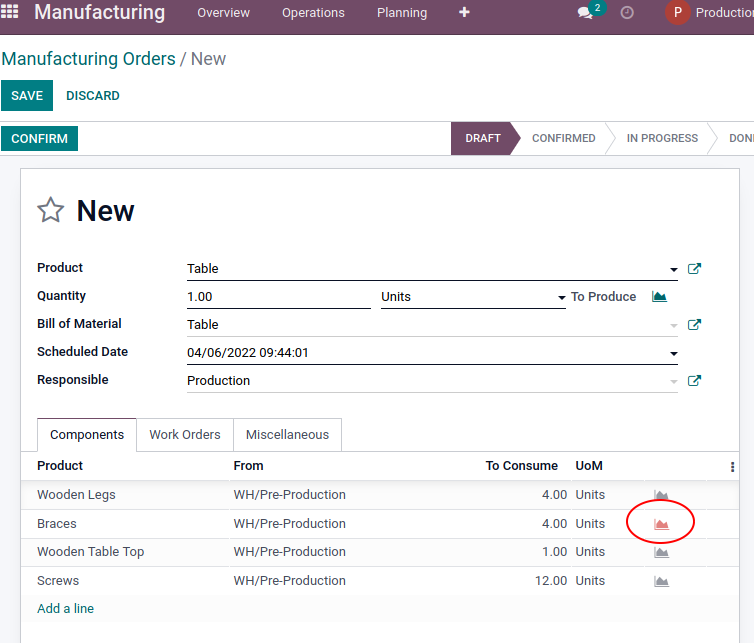Screen dimensions: 754x643
Task: Open external link for Bill of Material
Action: point(694,325)
